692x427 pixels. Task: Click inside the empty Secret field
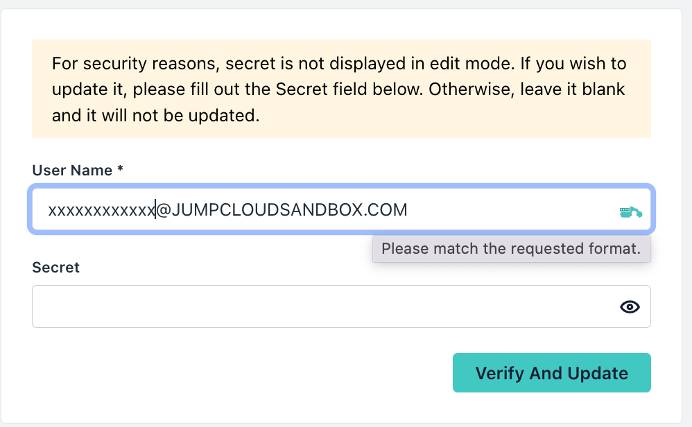point(320,307)
